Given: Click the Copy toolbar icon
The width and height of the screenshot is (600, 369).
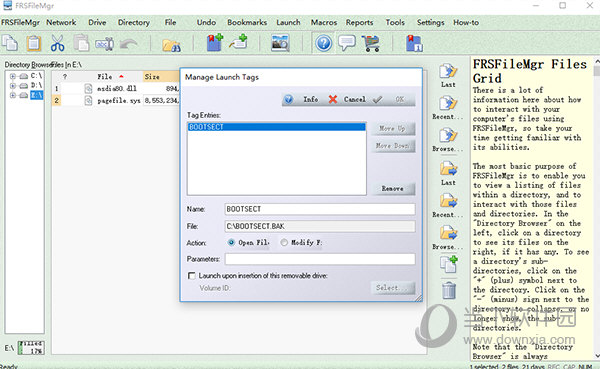Looking at the screenshot, I should point(10,43).
